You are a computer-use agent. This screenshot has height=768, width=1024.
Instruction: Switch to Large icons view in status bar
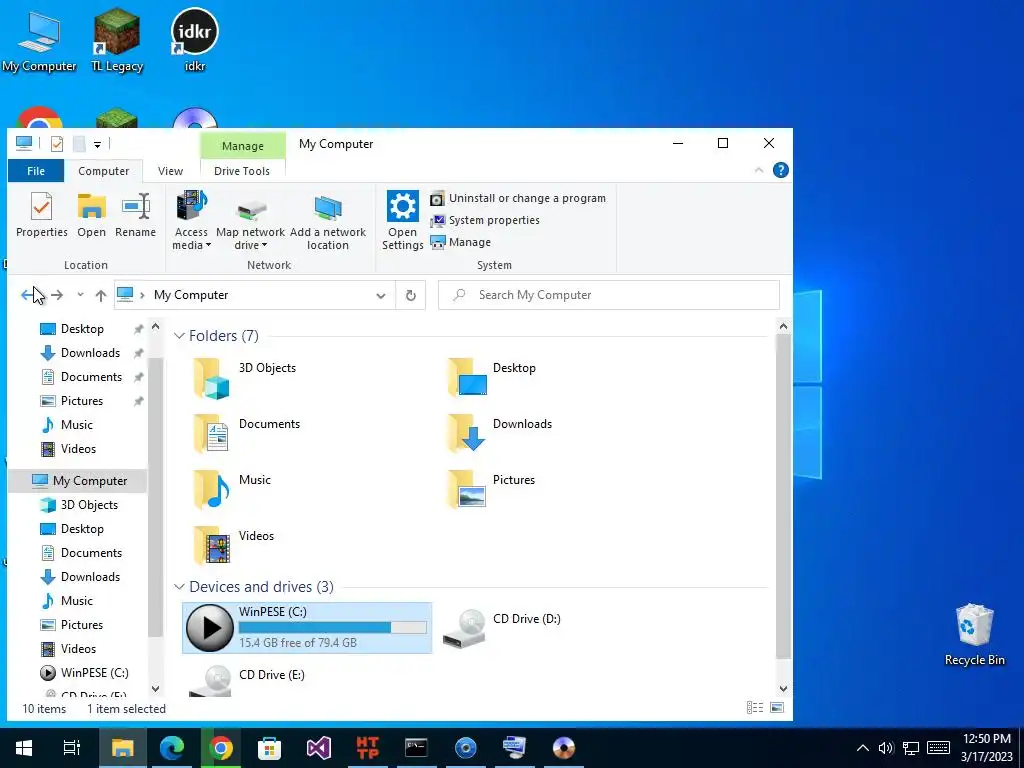[x=776, y=707]
